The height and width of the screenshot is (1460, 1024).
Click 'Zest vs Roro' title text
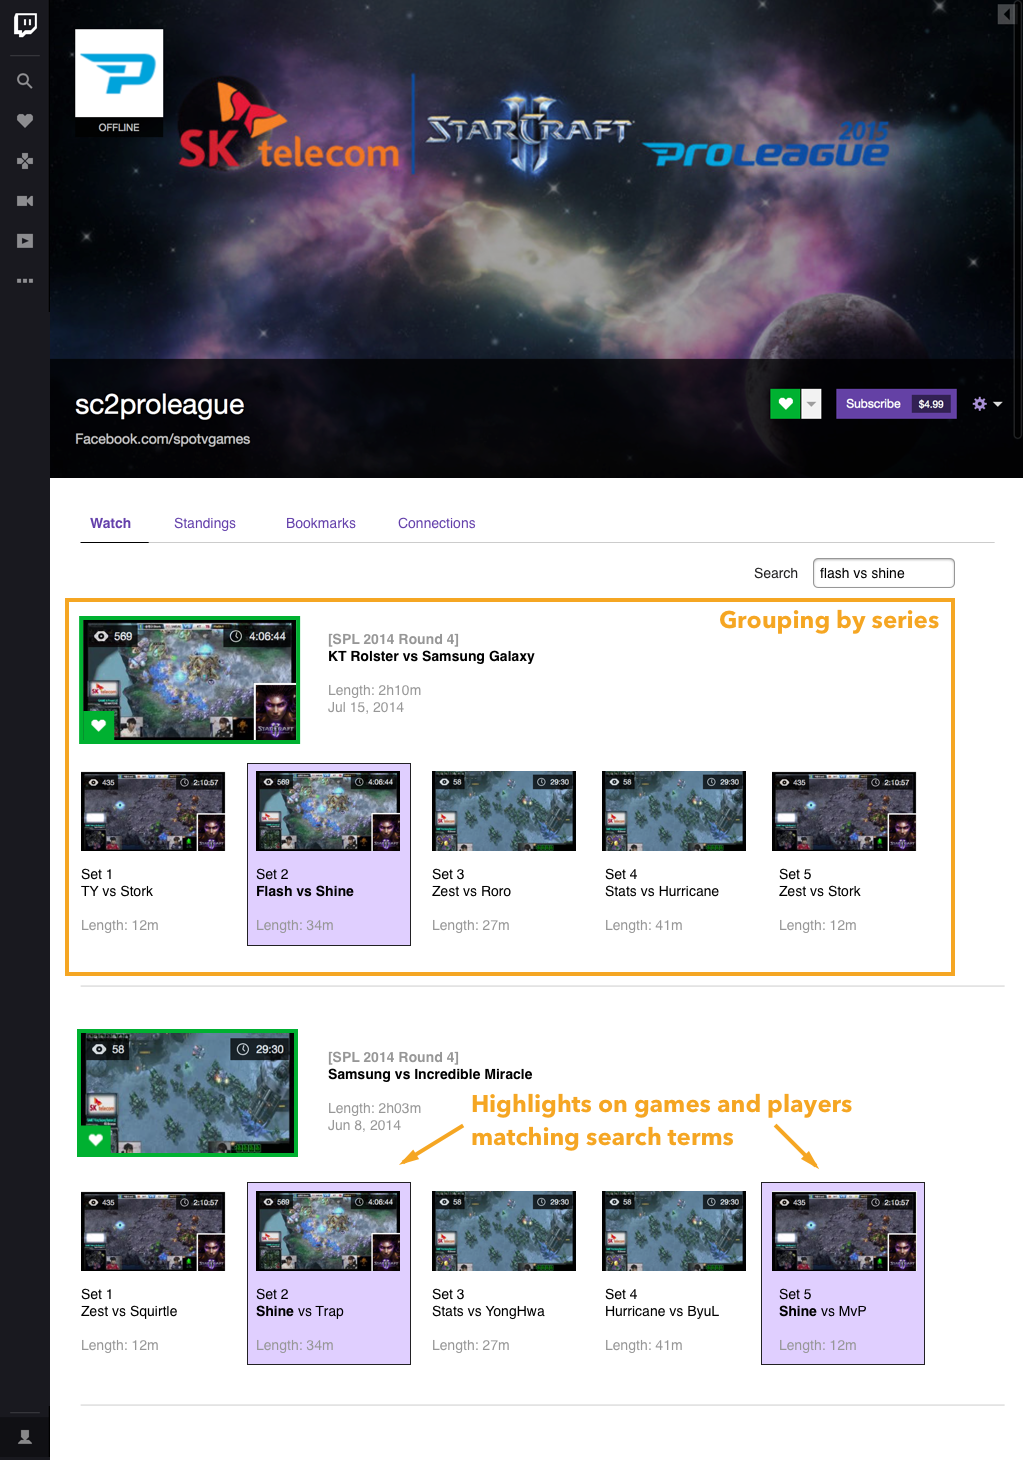471,891
